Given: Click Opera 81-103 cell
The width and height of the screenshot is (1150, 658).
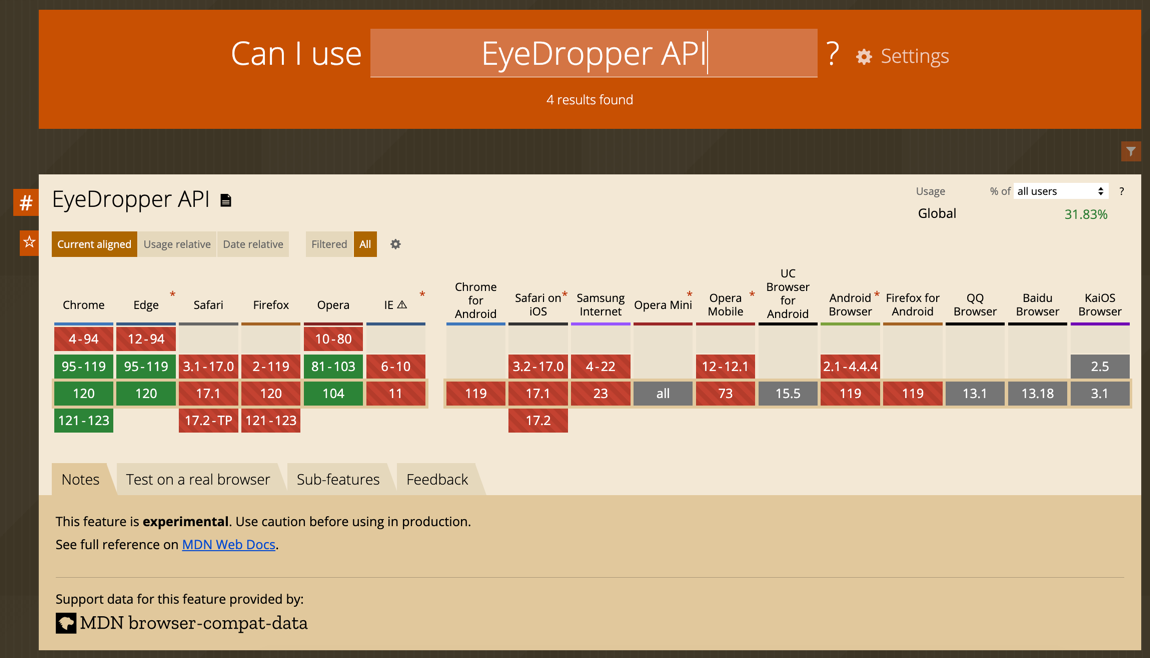Looking at the screenshot, I should [333, 366].
